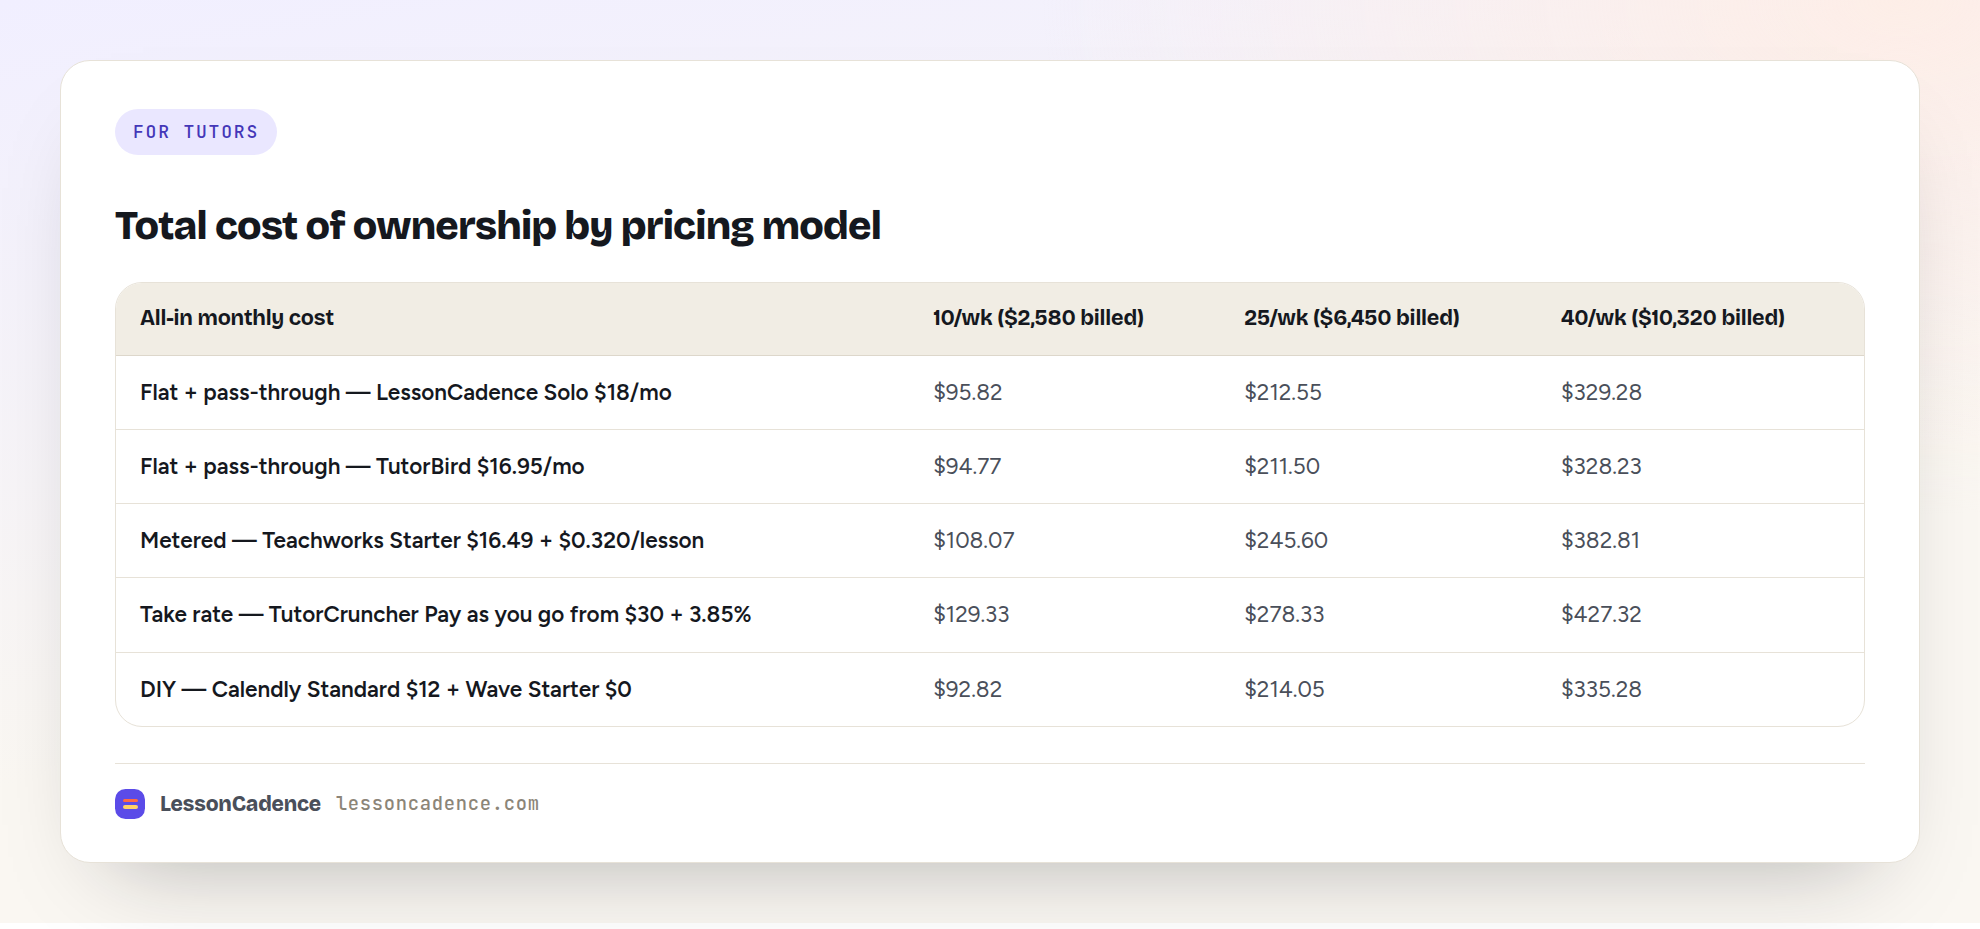This screenshot has height=929, width=1980.
Task: Select the TutorBird $16.95/mo row label
Action: click(x=362, y=467)
